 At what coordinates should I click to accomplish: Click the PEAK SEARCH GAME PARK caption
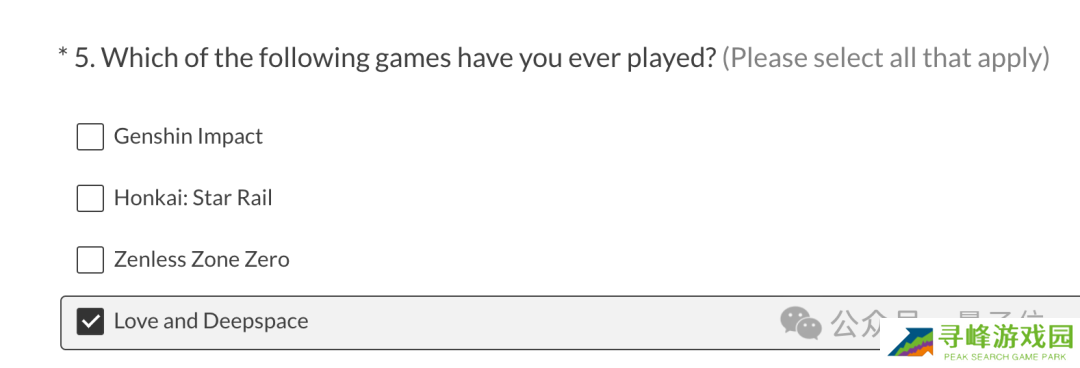pyautogui.click(x=1005, y=357)
